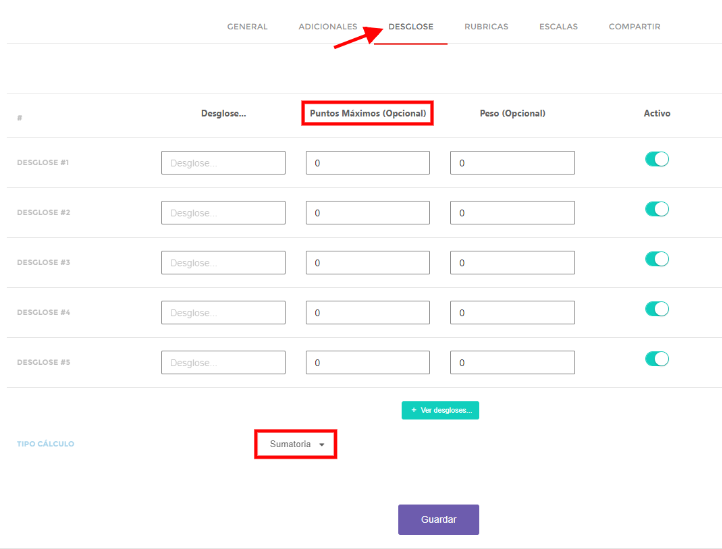
Task: Select Puntos Máximos field for Desglose #2
Action: tap(368, 213)
